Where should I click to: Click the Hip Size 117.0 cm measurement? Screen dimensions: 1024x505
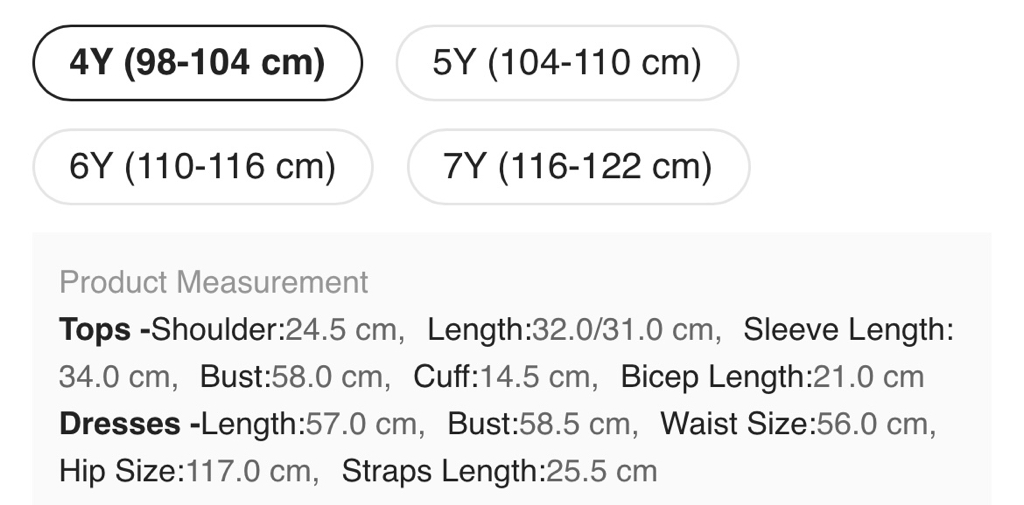187,470
